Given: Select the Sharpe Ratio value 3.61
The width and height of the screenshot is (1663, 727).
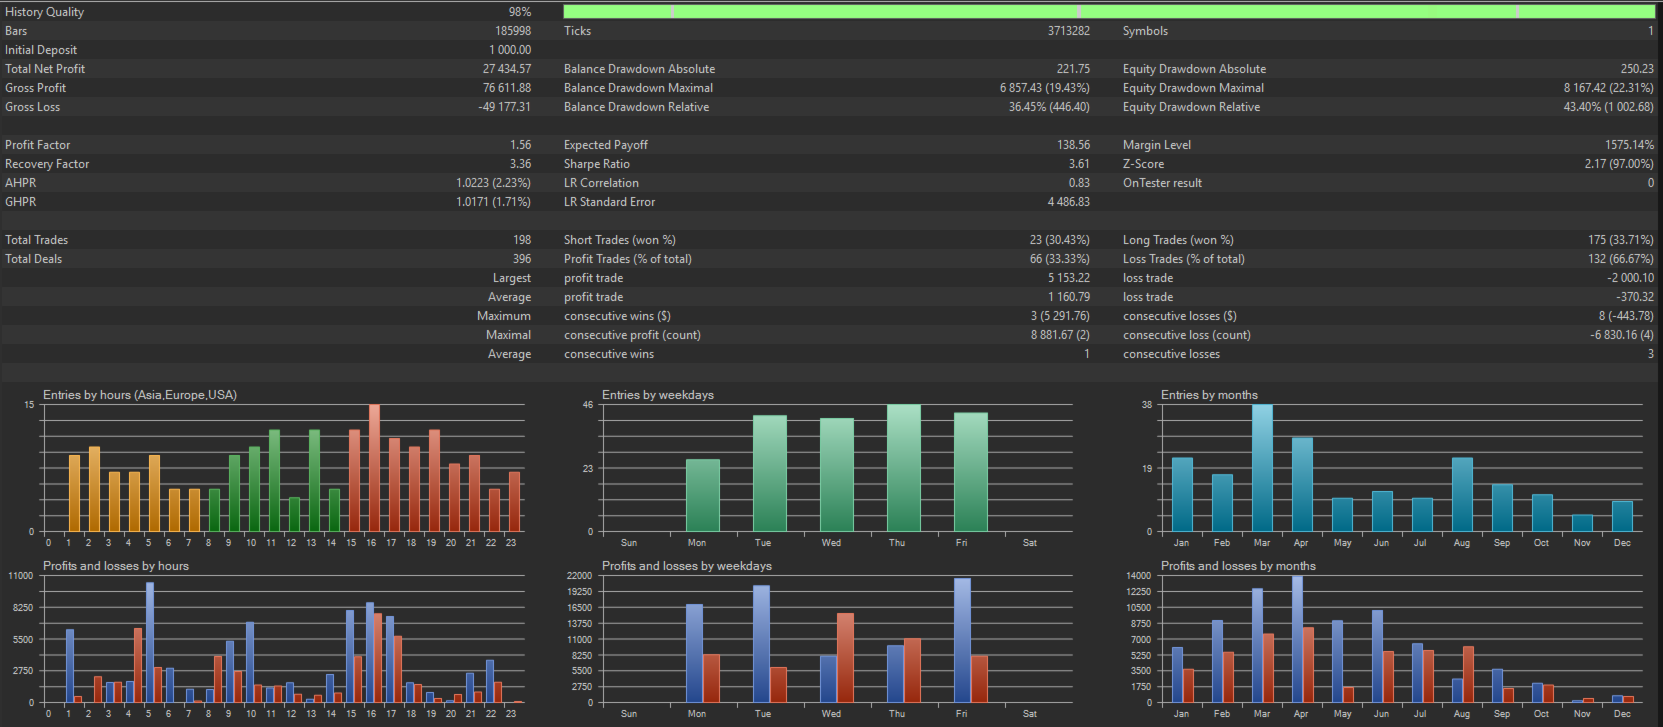Looking at the screenshot, I should coord(1079,164).
